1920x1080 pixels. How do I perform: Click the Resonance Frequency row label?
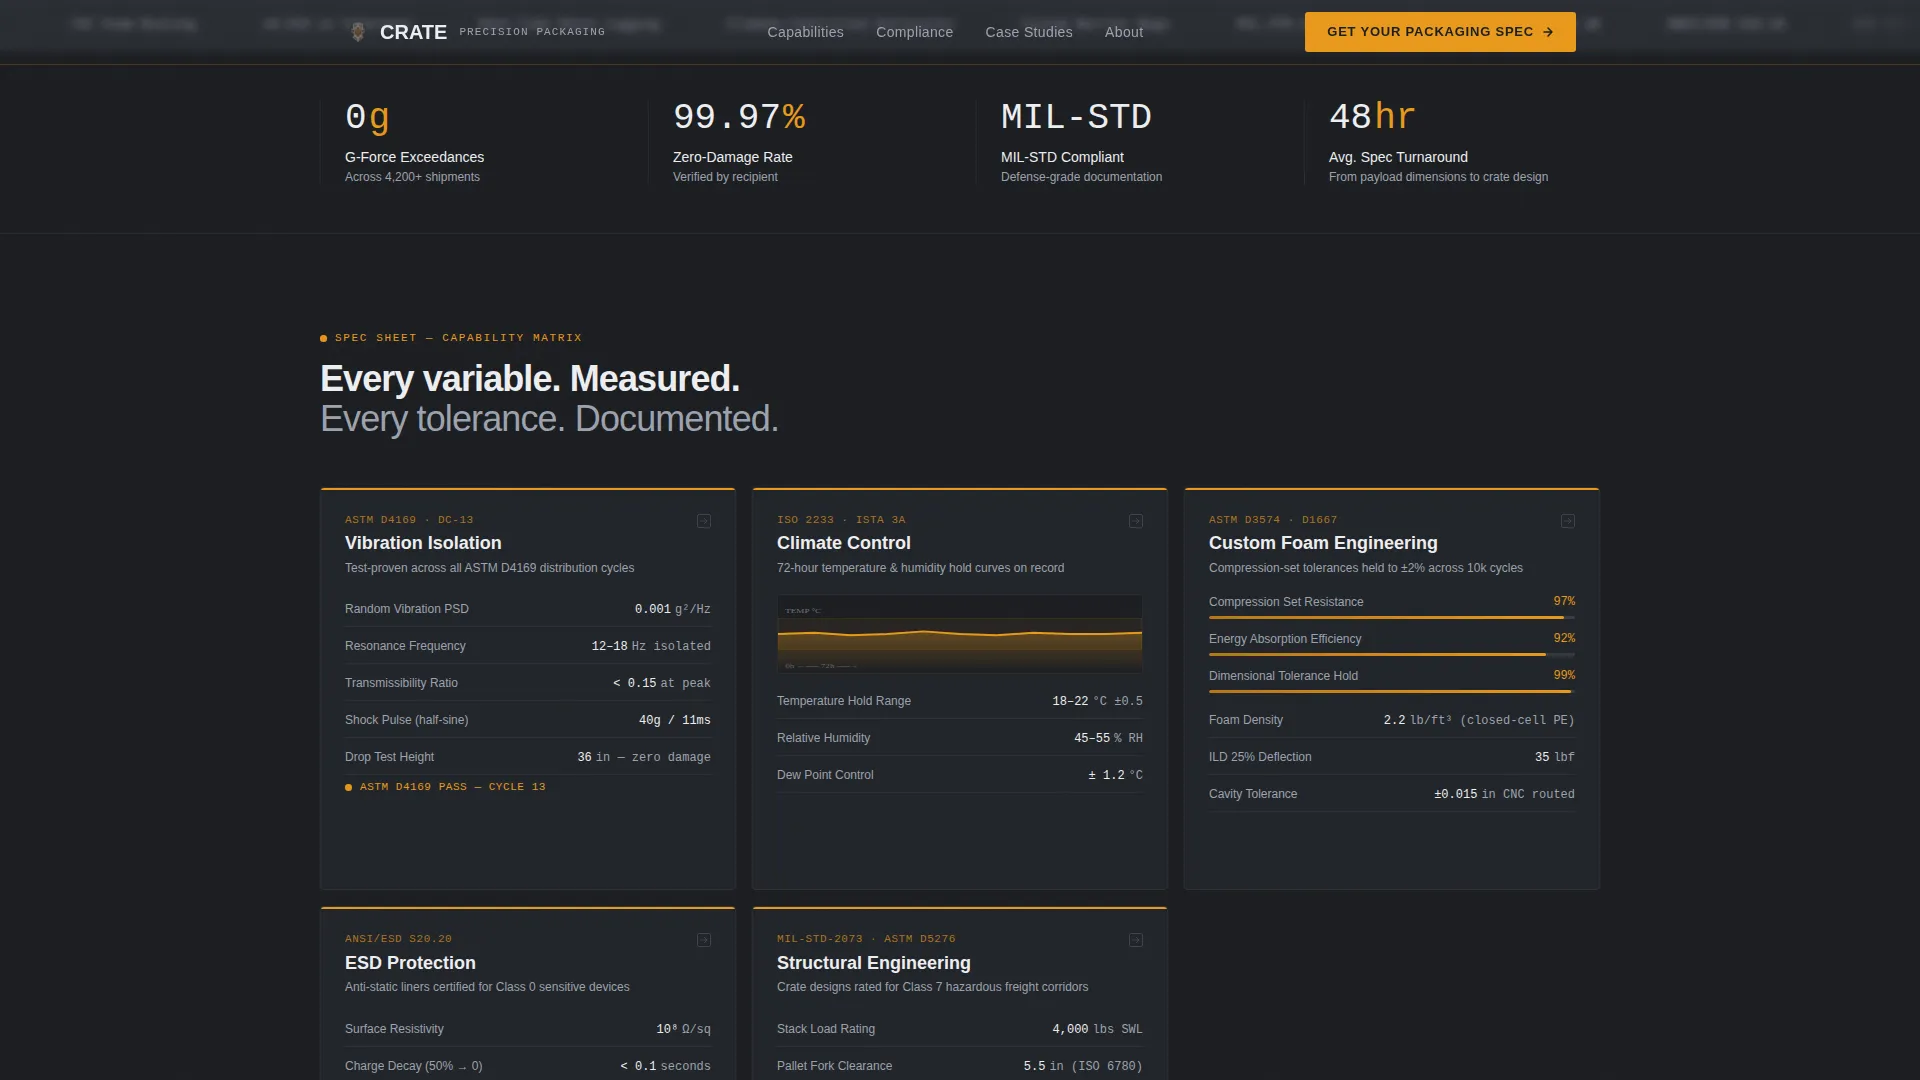405,646
